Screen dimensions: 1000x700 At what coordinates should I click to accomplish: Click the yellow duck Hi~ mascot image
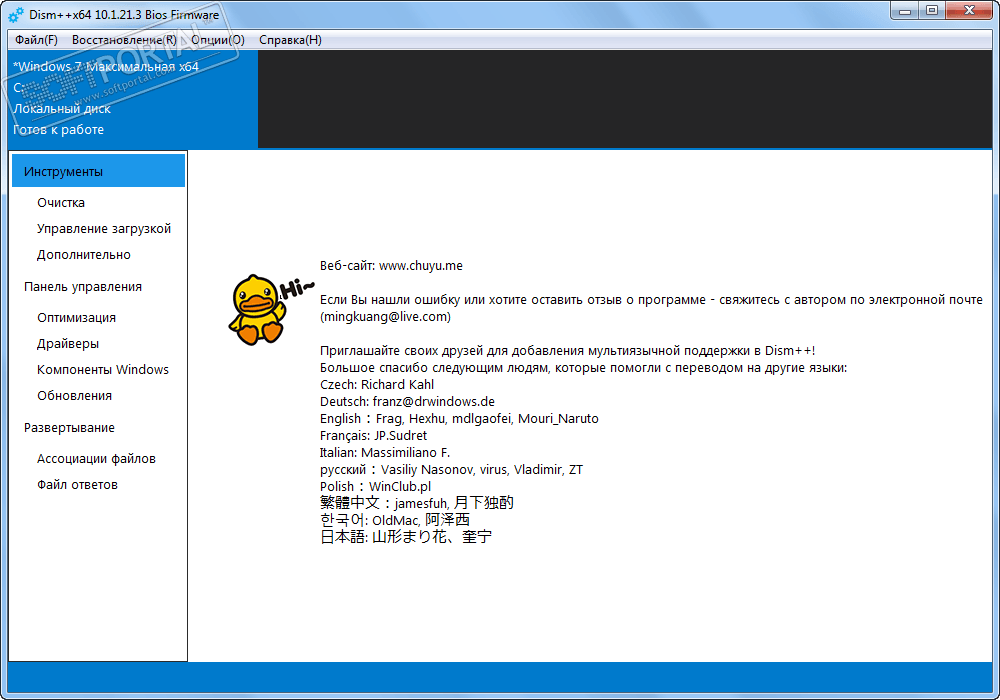(270, 310)
